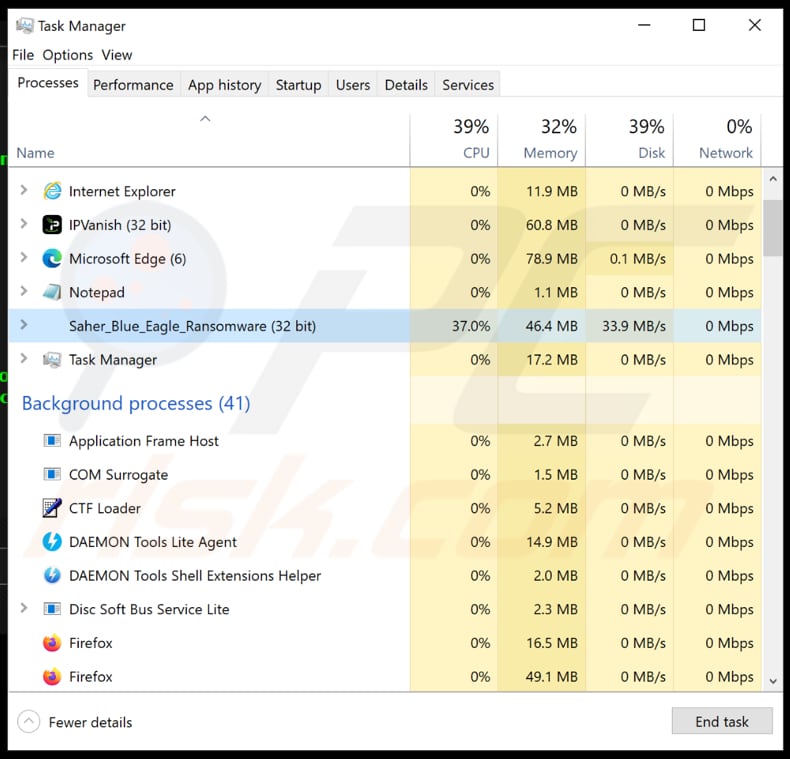790x759 pixels.
Task: Sort by the Name column header
Action: [x=209, y=140]
